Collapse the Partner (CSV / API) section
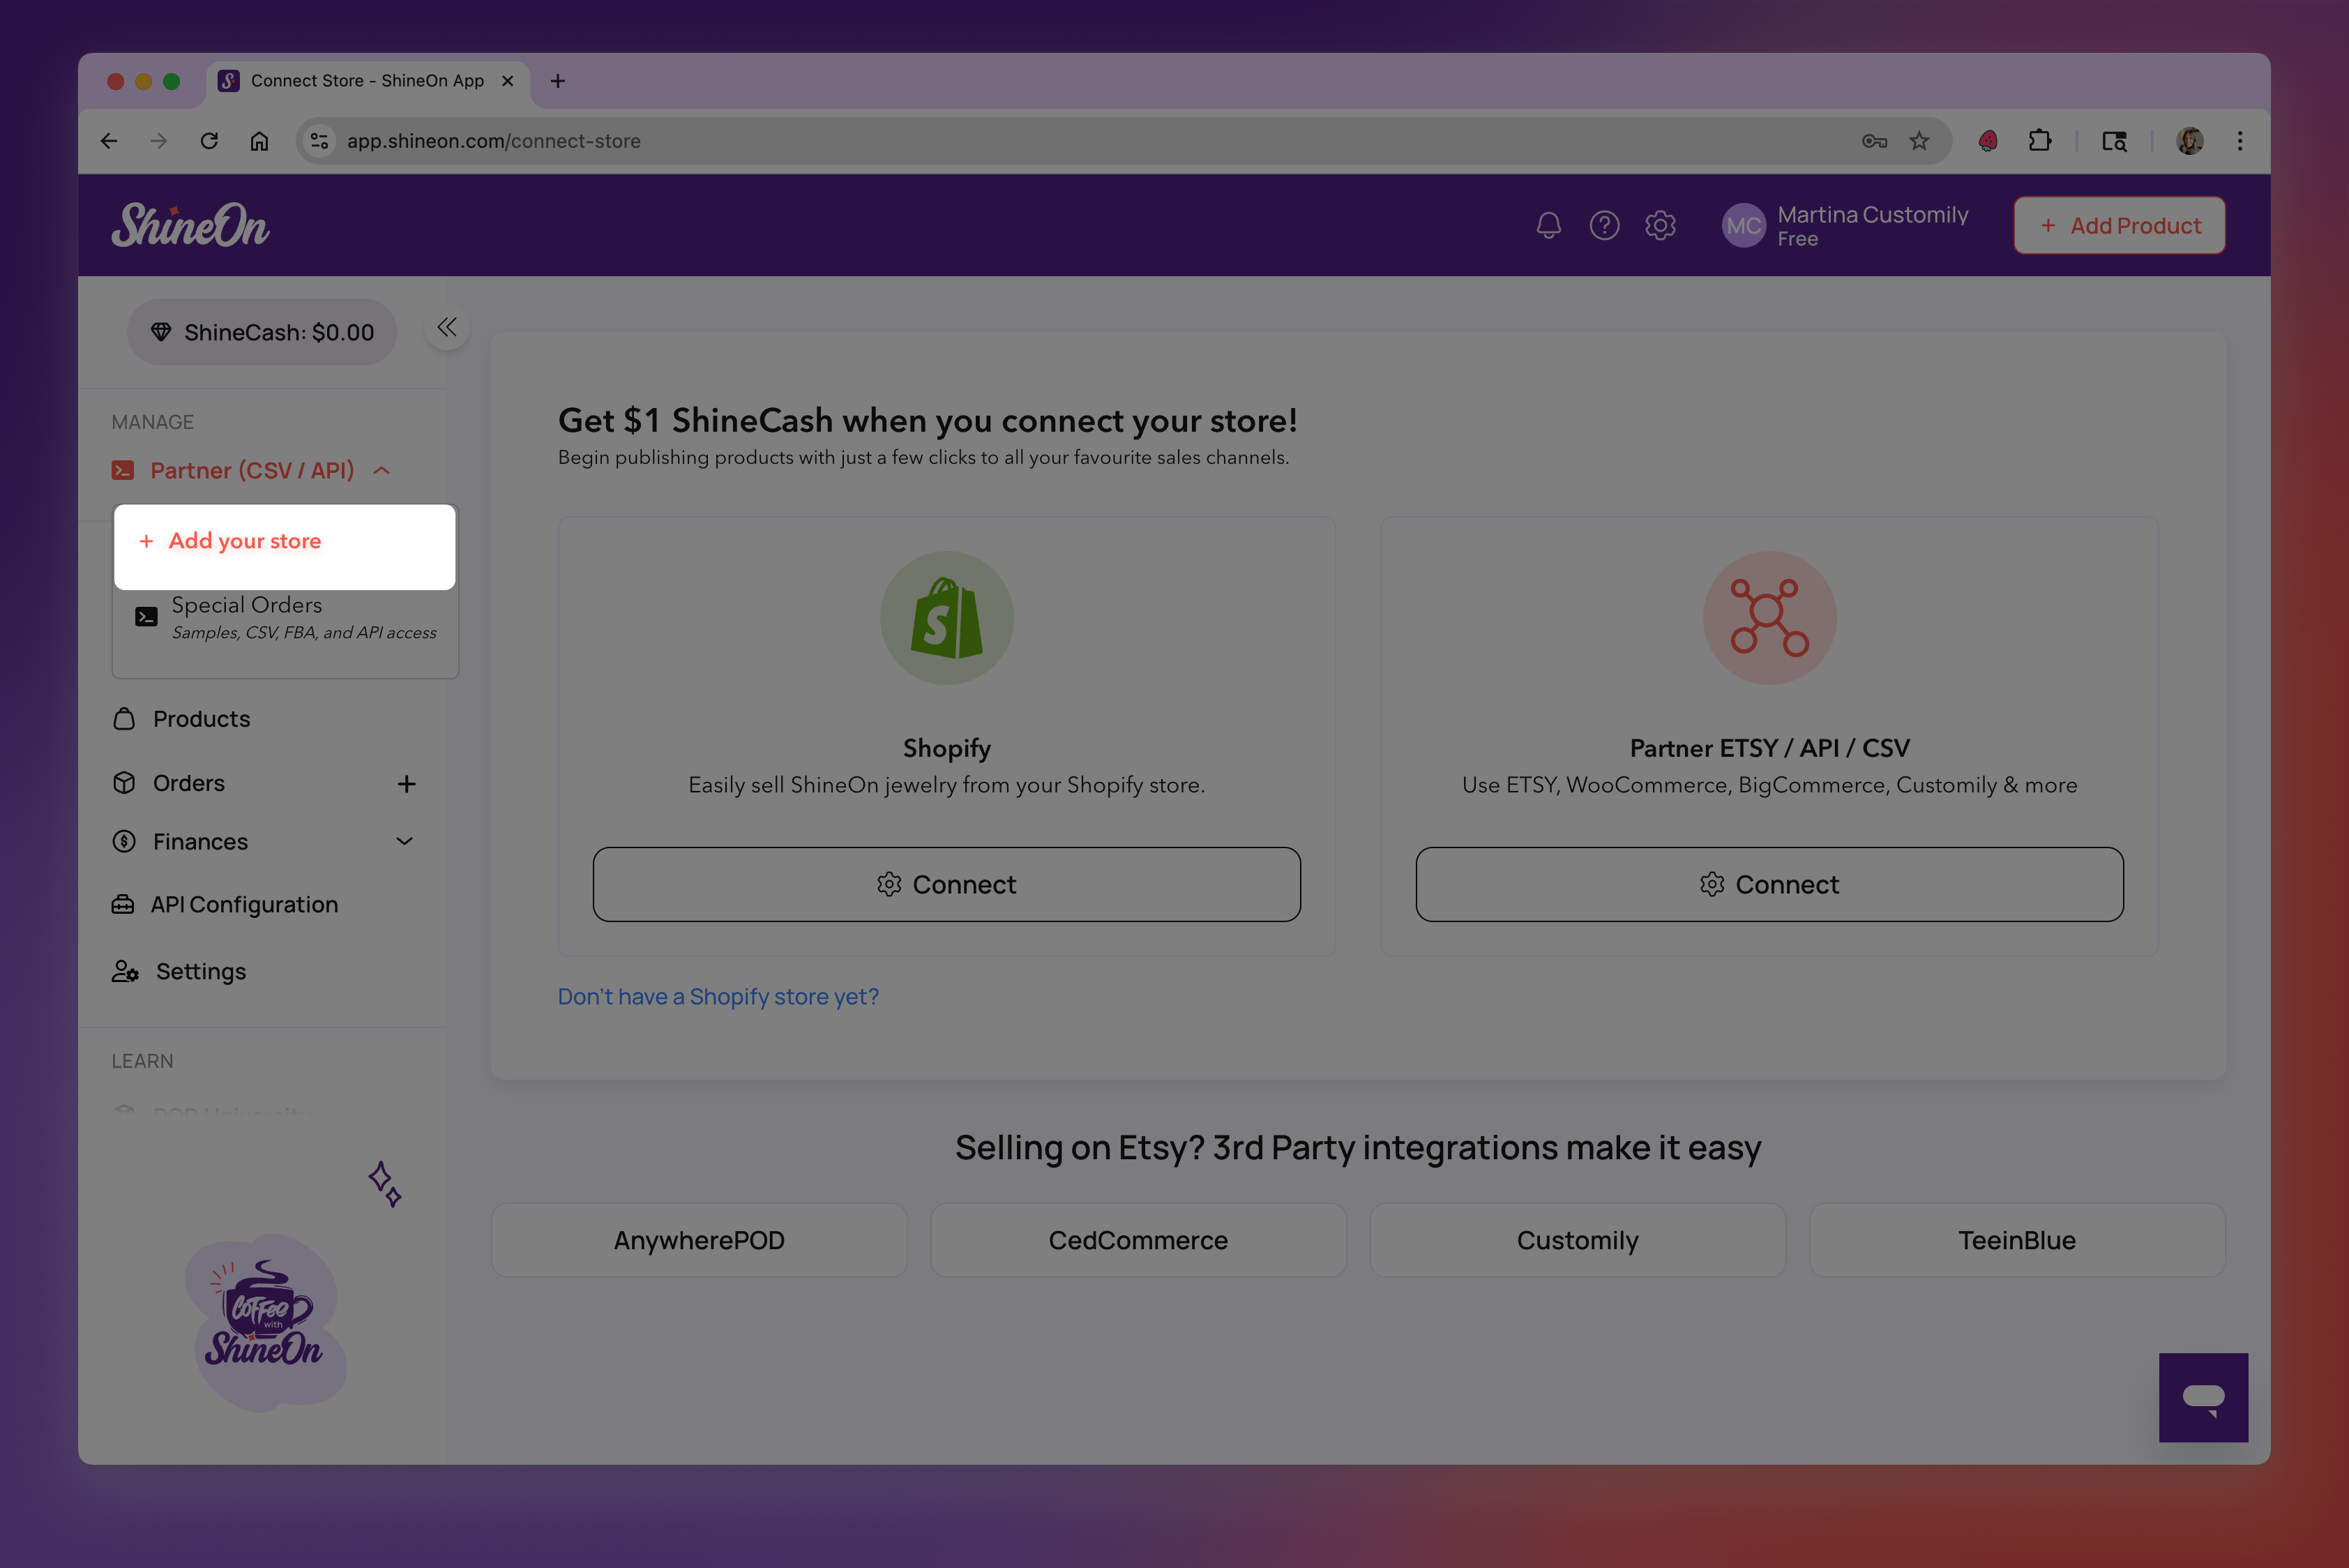Screen dimensions: 2349x1568 381,470
